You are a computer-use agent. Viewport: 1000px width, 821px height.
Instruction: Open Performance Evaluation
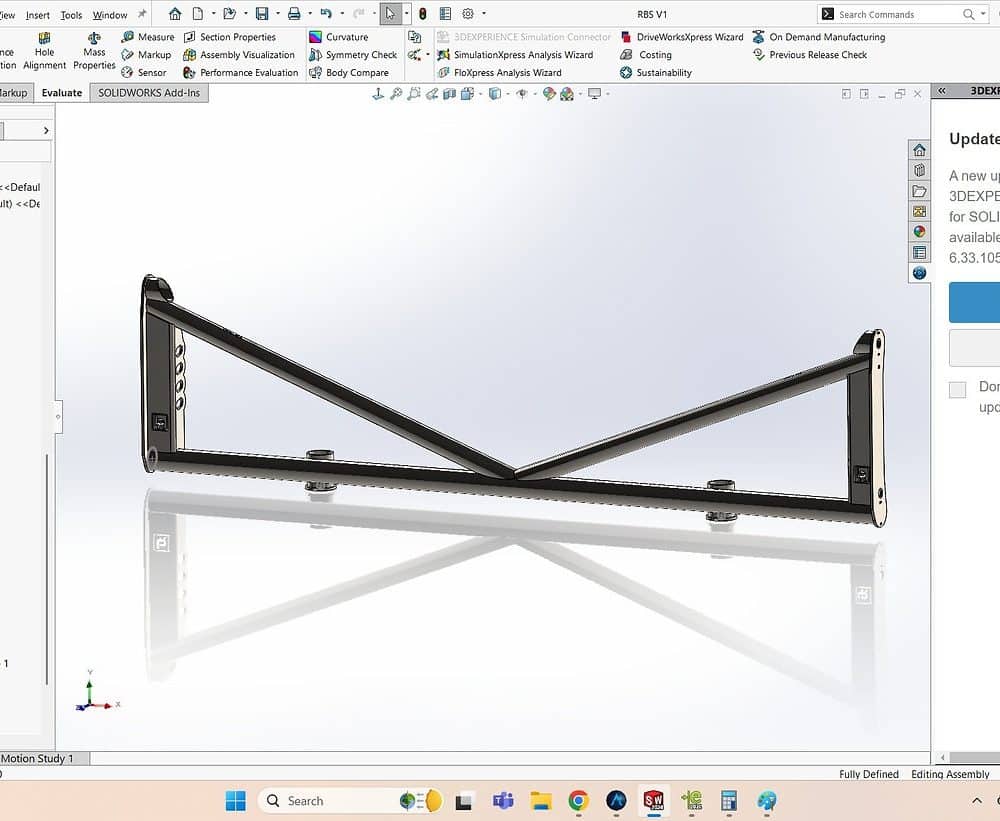(240, 73)
